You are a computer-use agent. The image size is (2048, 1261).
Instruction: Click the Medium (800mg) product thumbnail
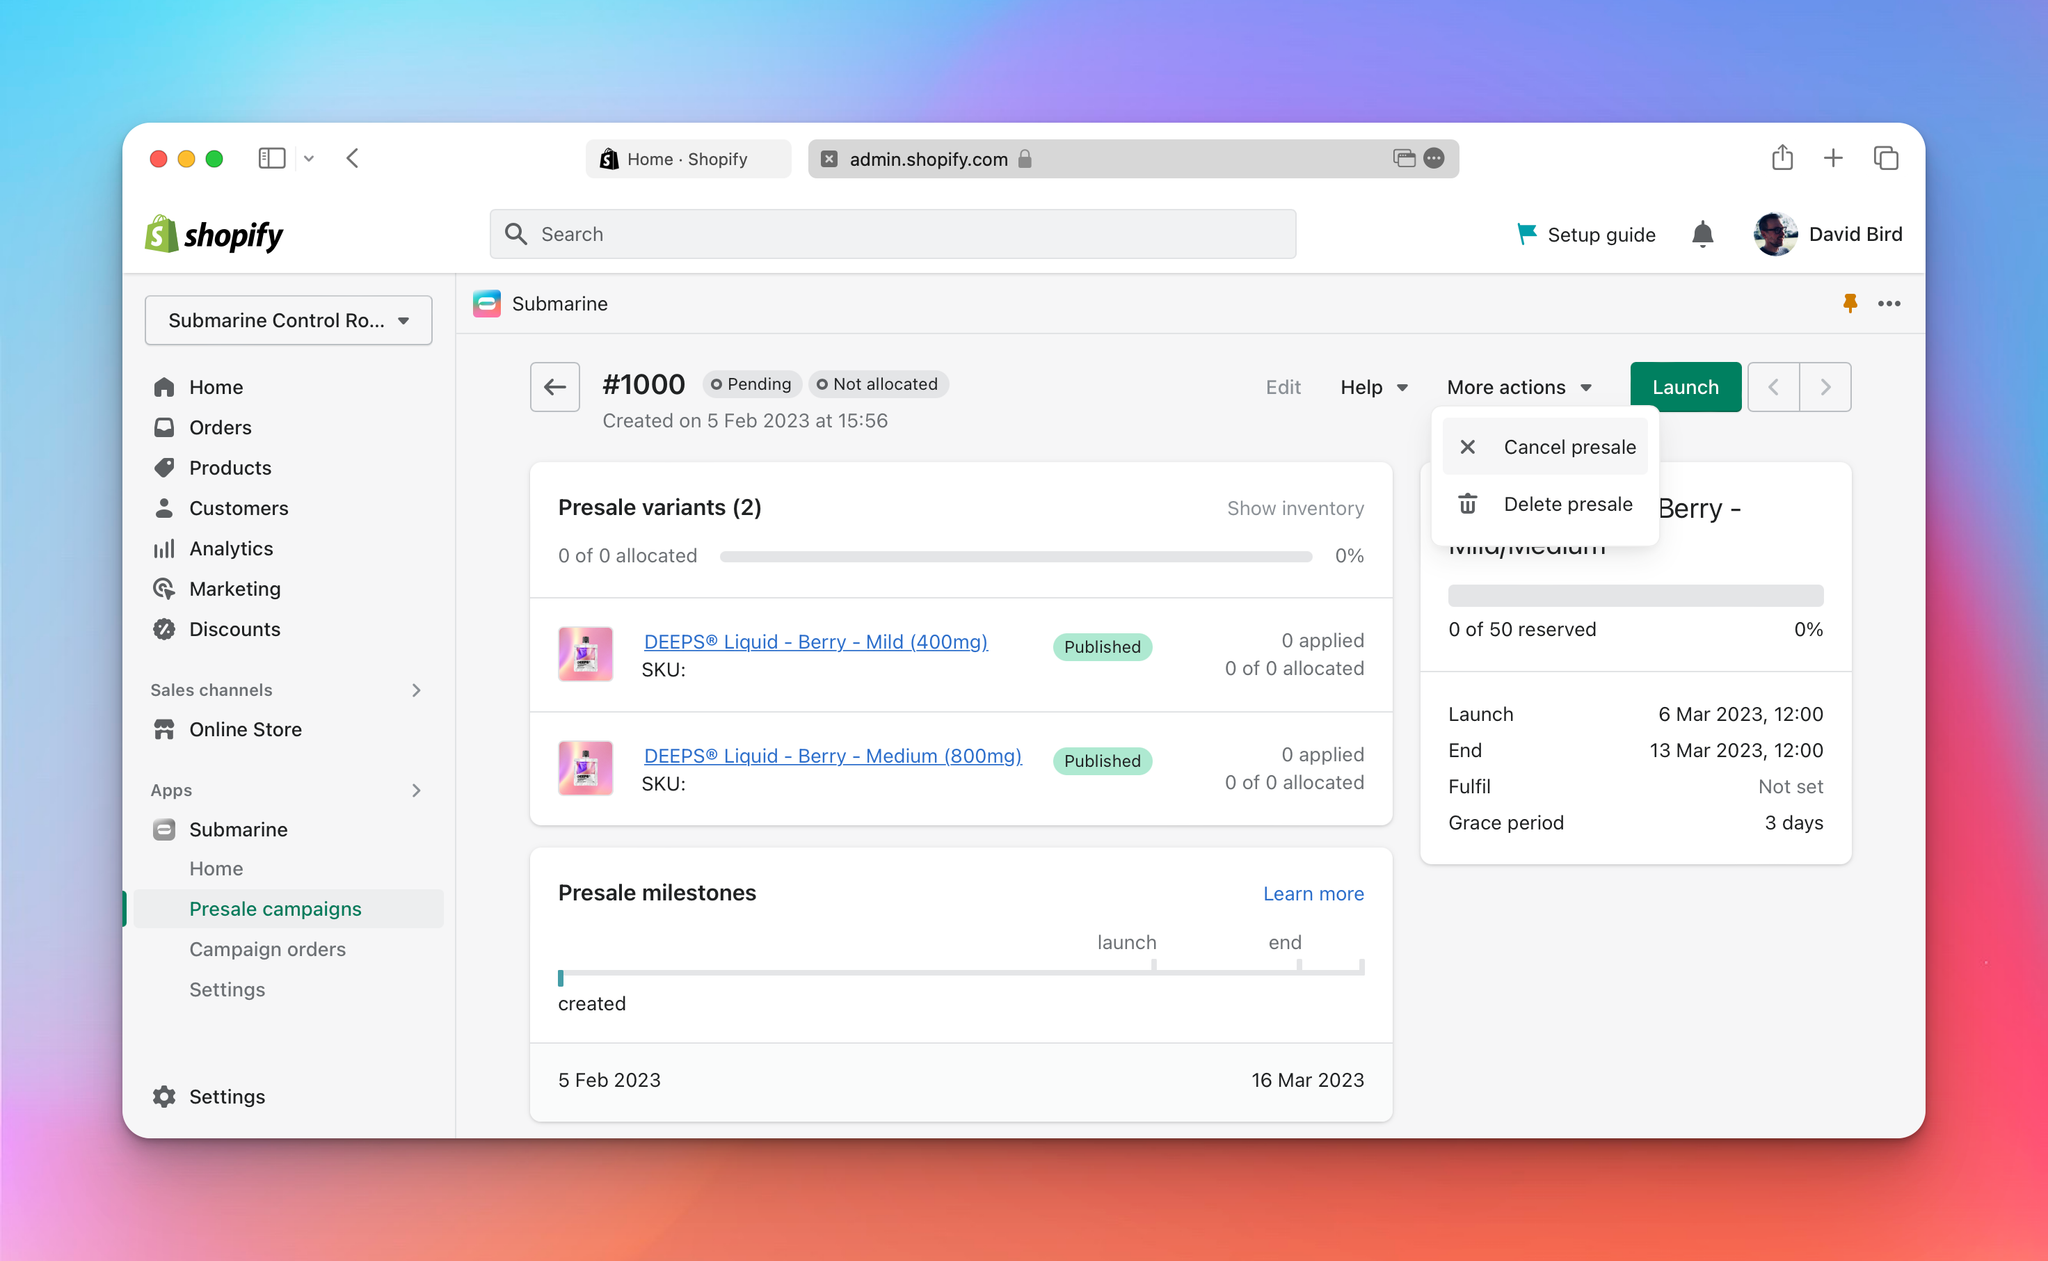585,768
